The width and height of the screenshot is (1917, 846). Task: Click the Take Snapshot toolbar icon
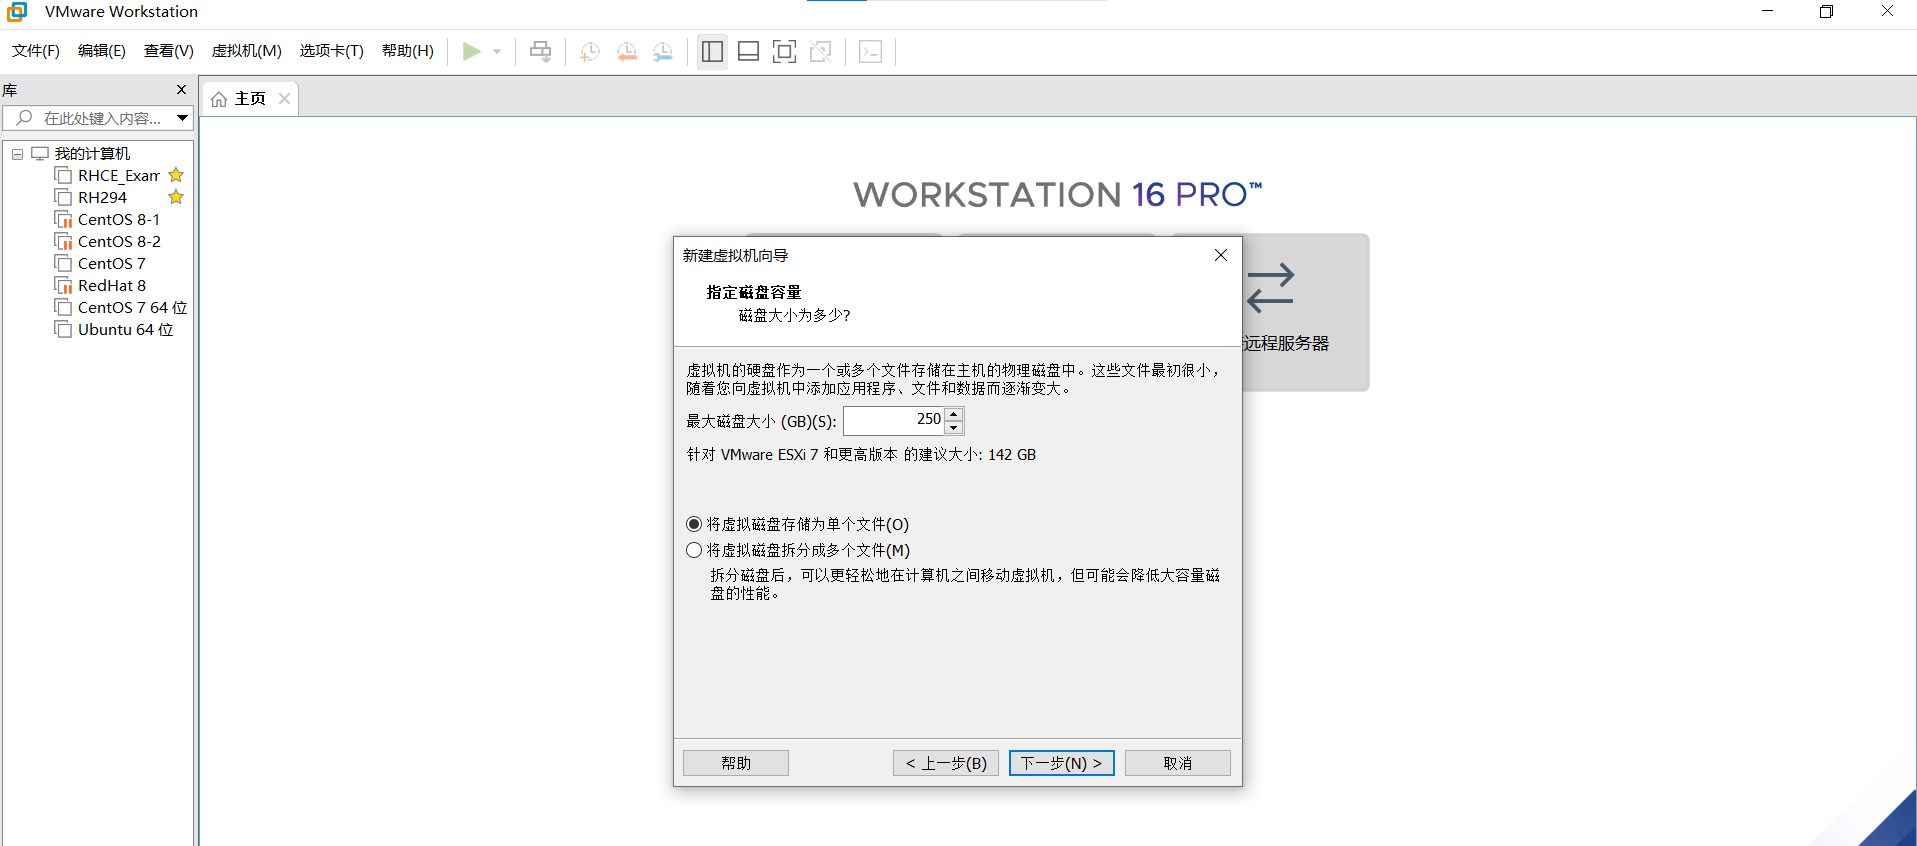590,52
